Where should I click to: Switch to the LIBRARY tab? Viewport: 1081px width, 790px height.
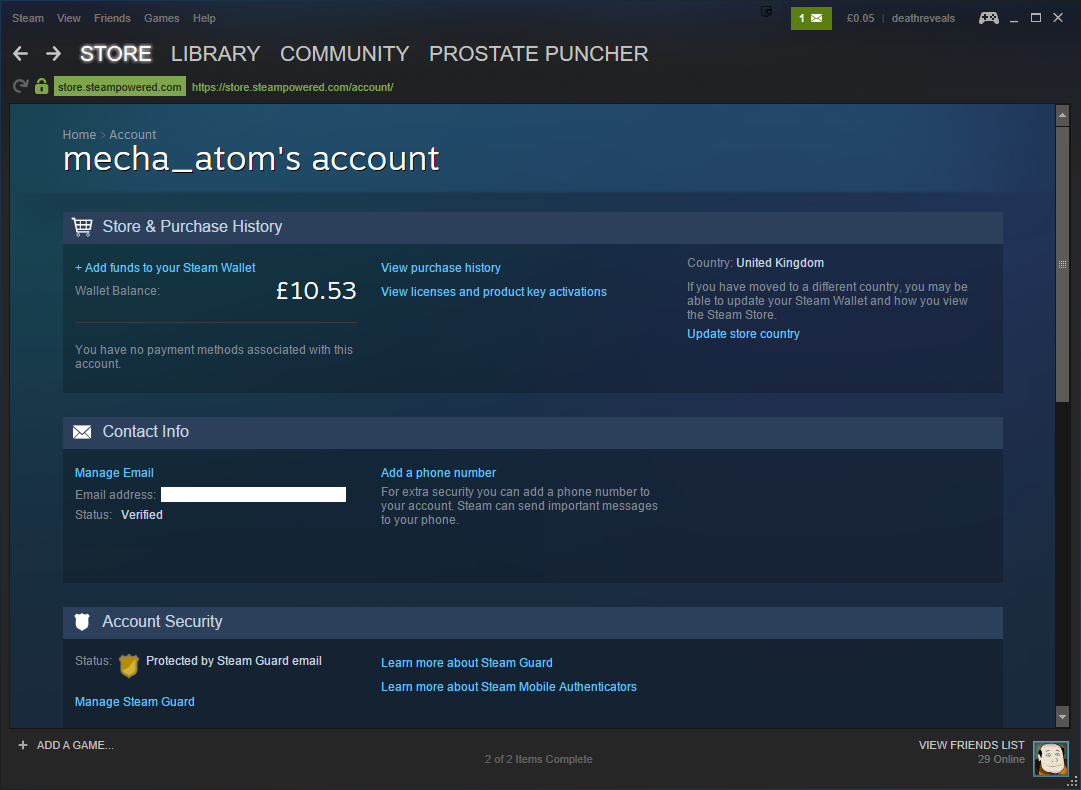(x=216, y=54)
